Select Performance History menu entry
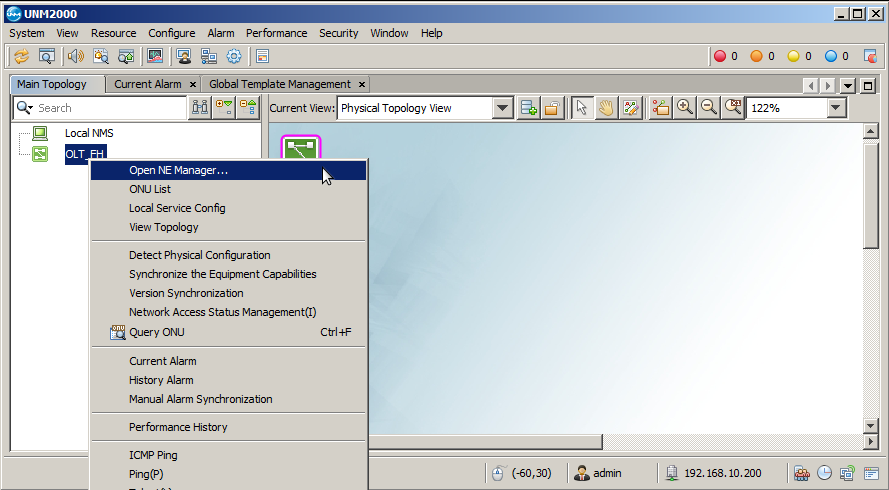889x490 pixels. coord(228,427)
